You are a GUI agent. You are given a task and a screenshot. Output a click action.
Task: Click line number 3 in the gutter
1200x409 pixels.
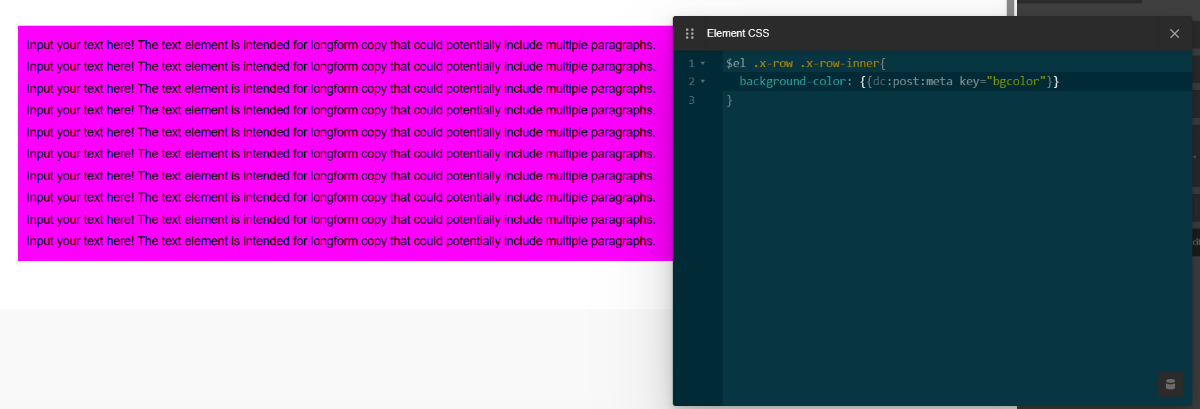click(x=691, y=100)
